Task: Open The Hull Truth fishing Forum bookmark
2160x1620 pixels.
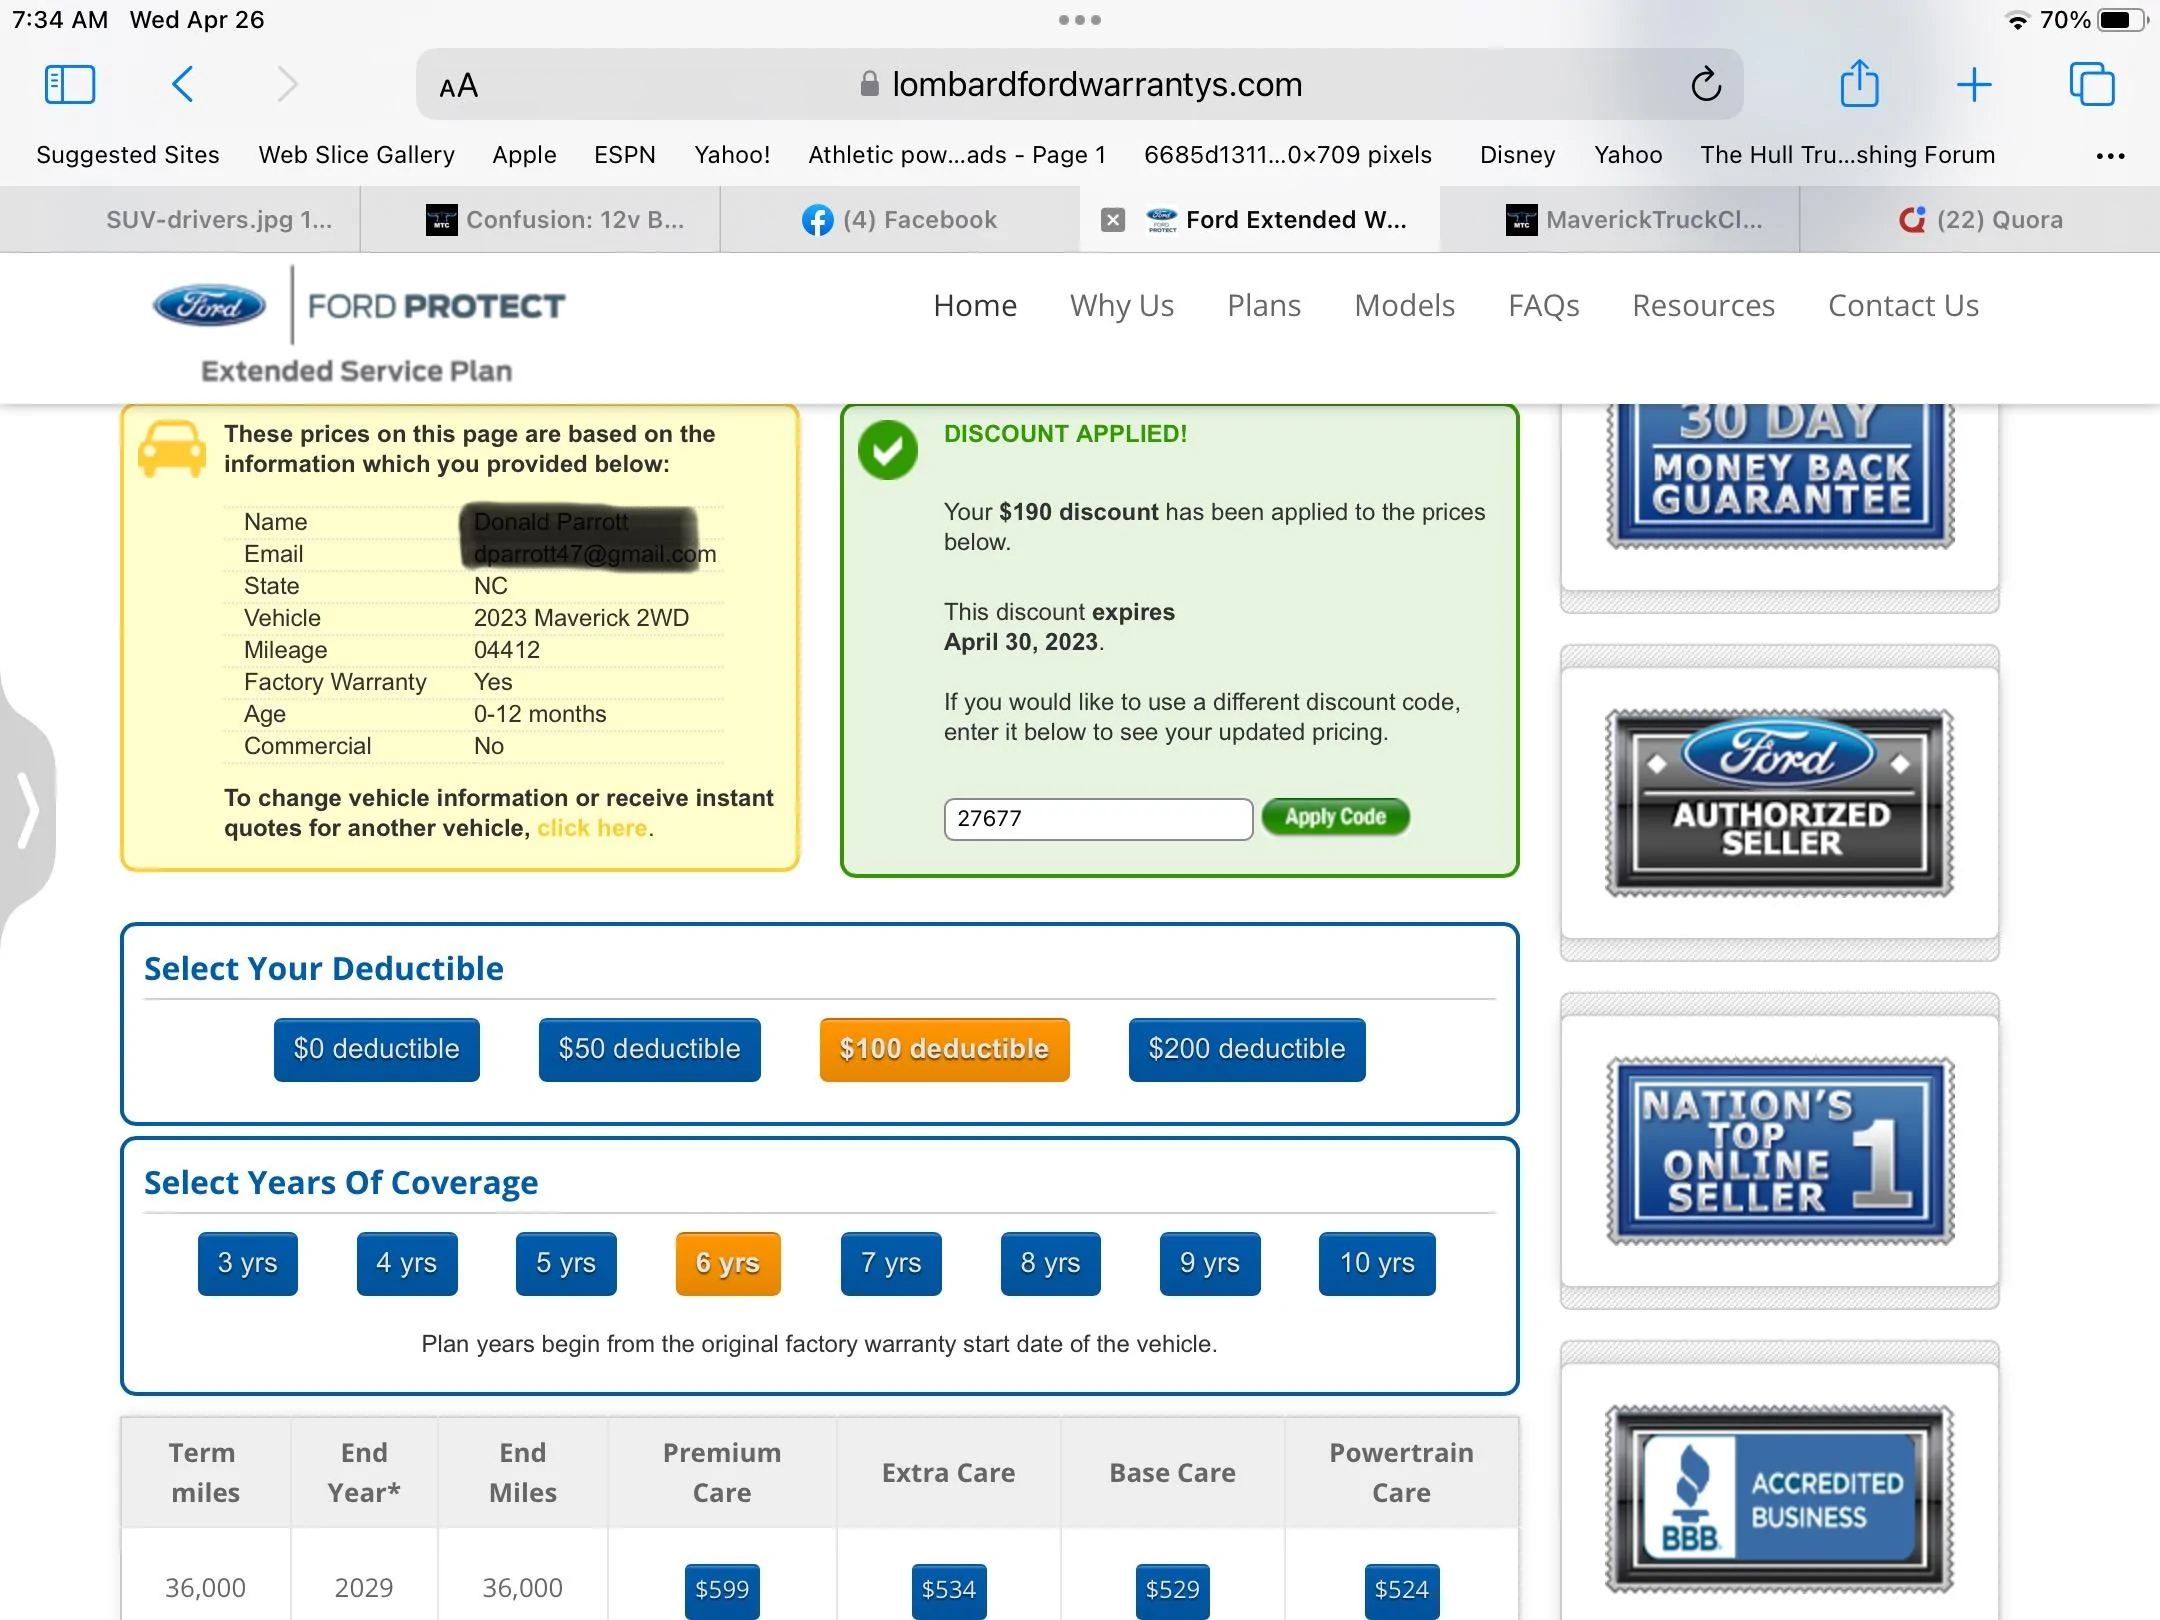Action: point(1848,155)
